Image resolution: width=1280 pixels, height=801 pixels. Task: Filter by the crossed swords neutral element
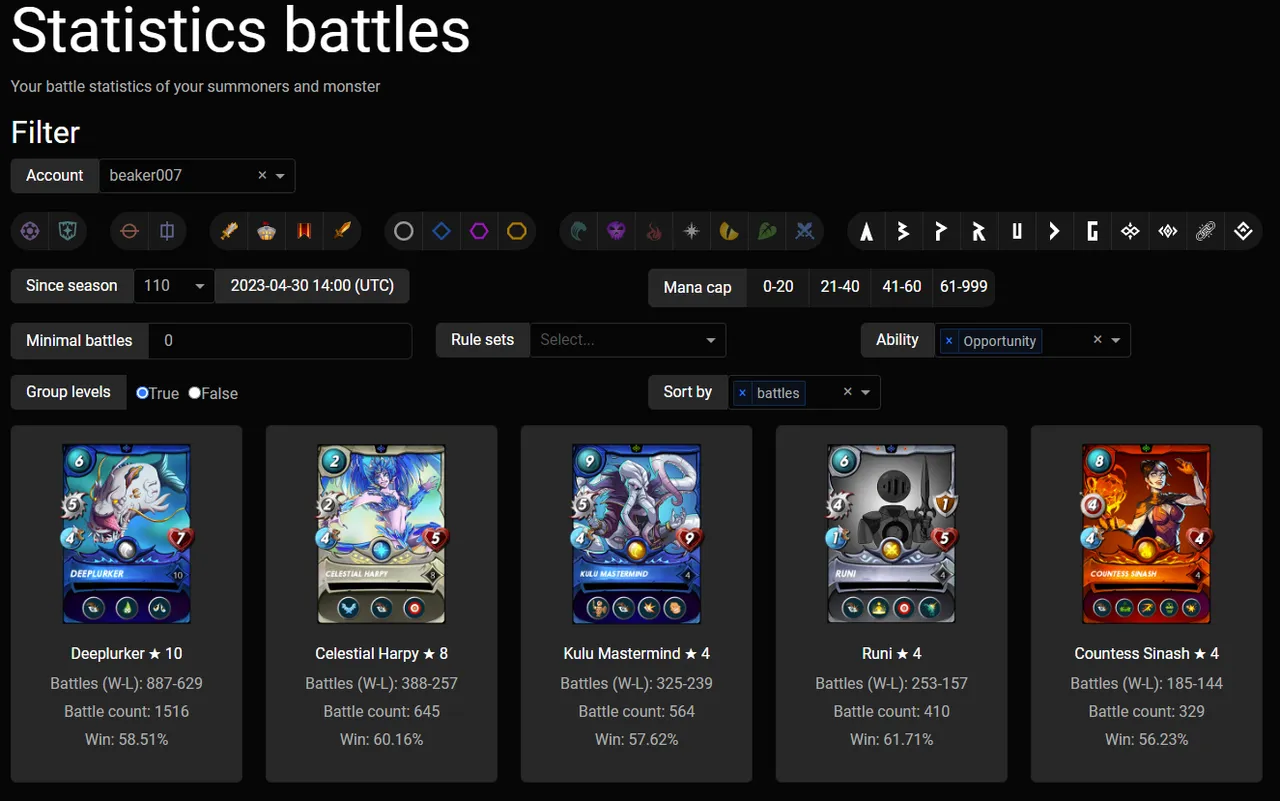click(x=804, y=232)
